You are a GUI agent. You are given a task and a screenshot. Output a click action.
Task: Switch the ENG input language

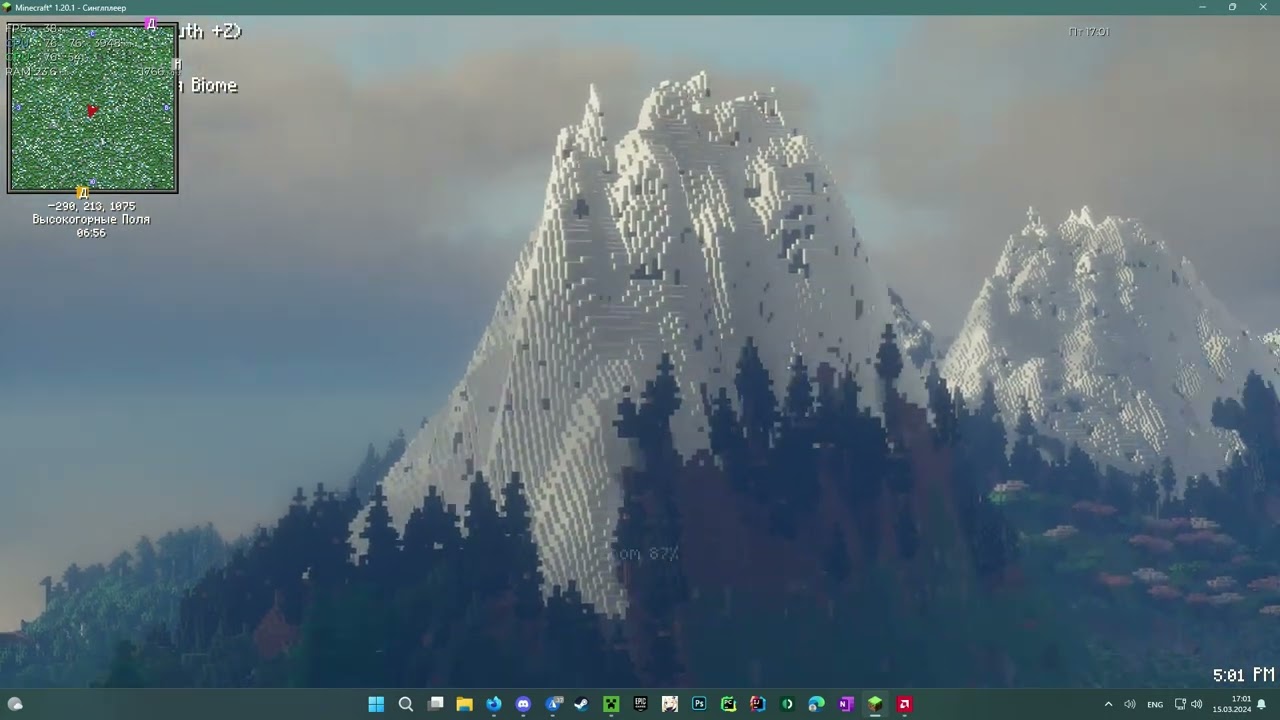click(1155, 704)
